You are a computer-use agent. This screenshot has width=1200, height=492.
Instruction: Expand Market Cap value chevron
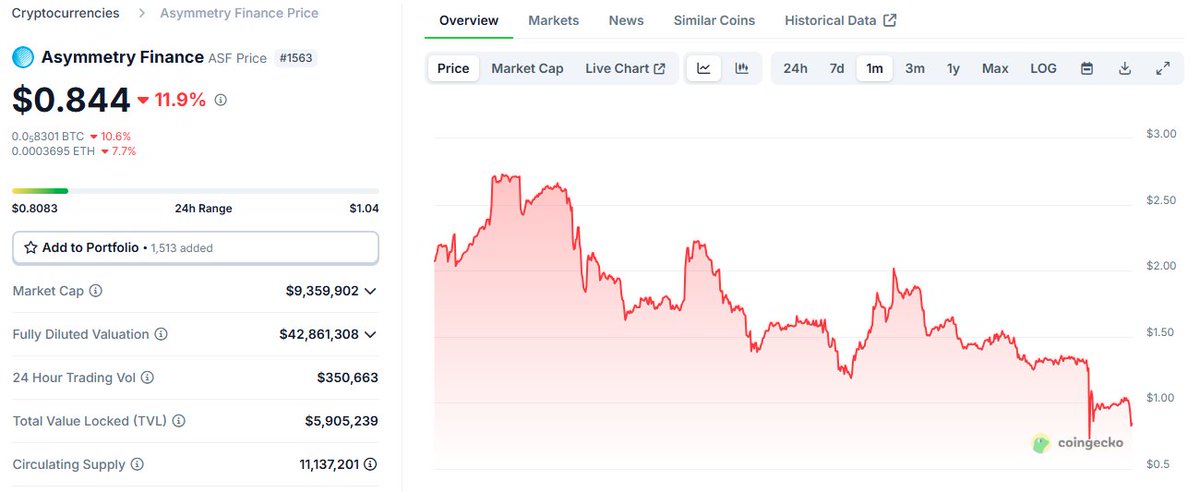point(371,291)
